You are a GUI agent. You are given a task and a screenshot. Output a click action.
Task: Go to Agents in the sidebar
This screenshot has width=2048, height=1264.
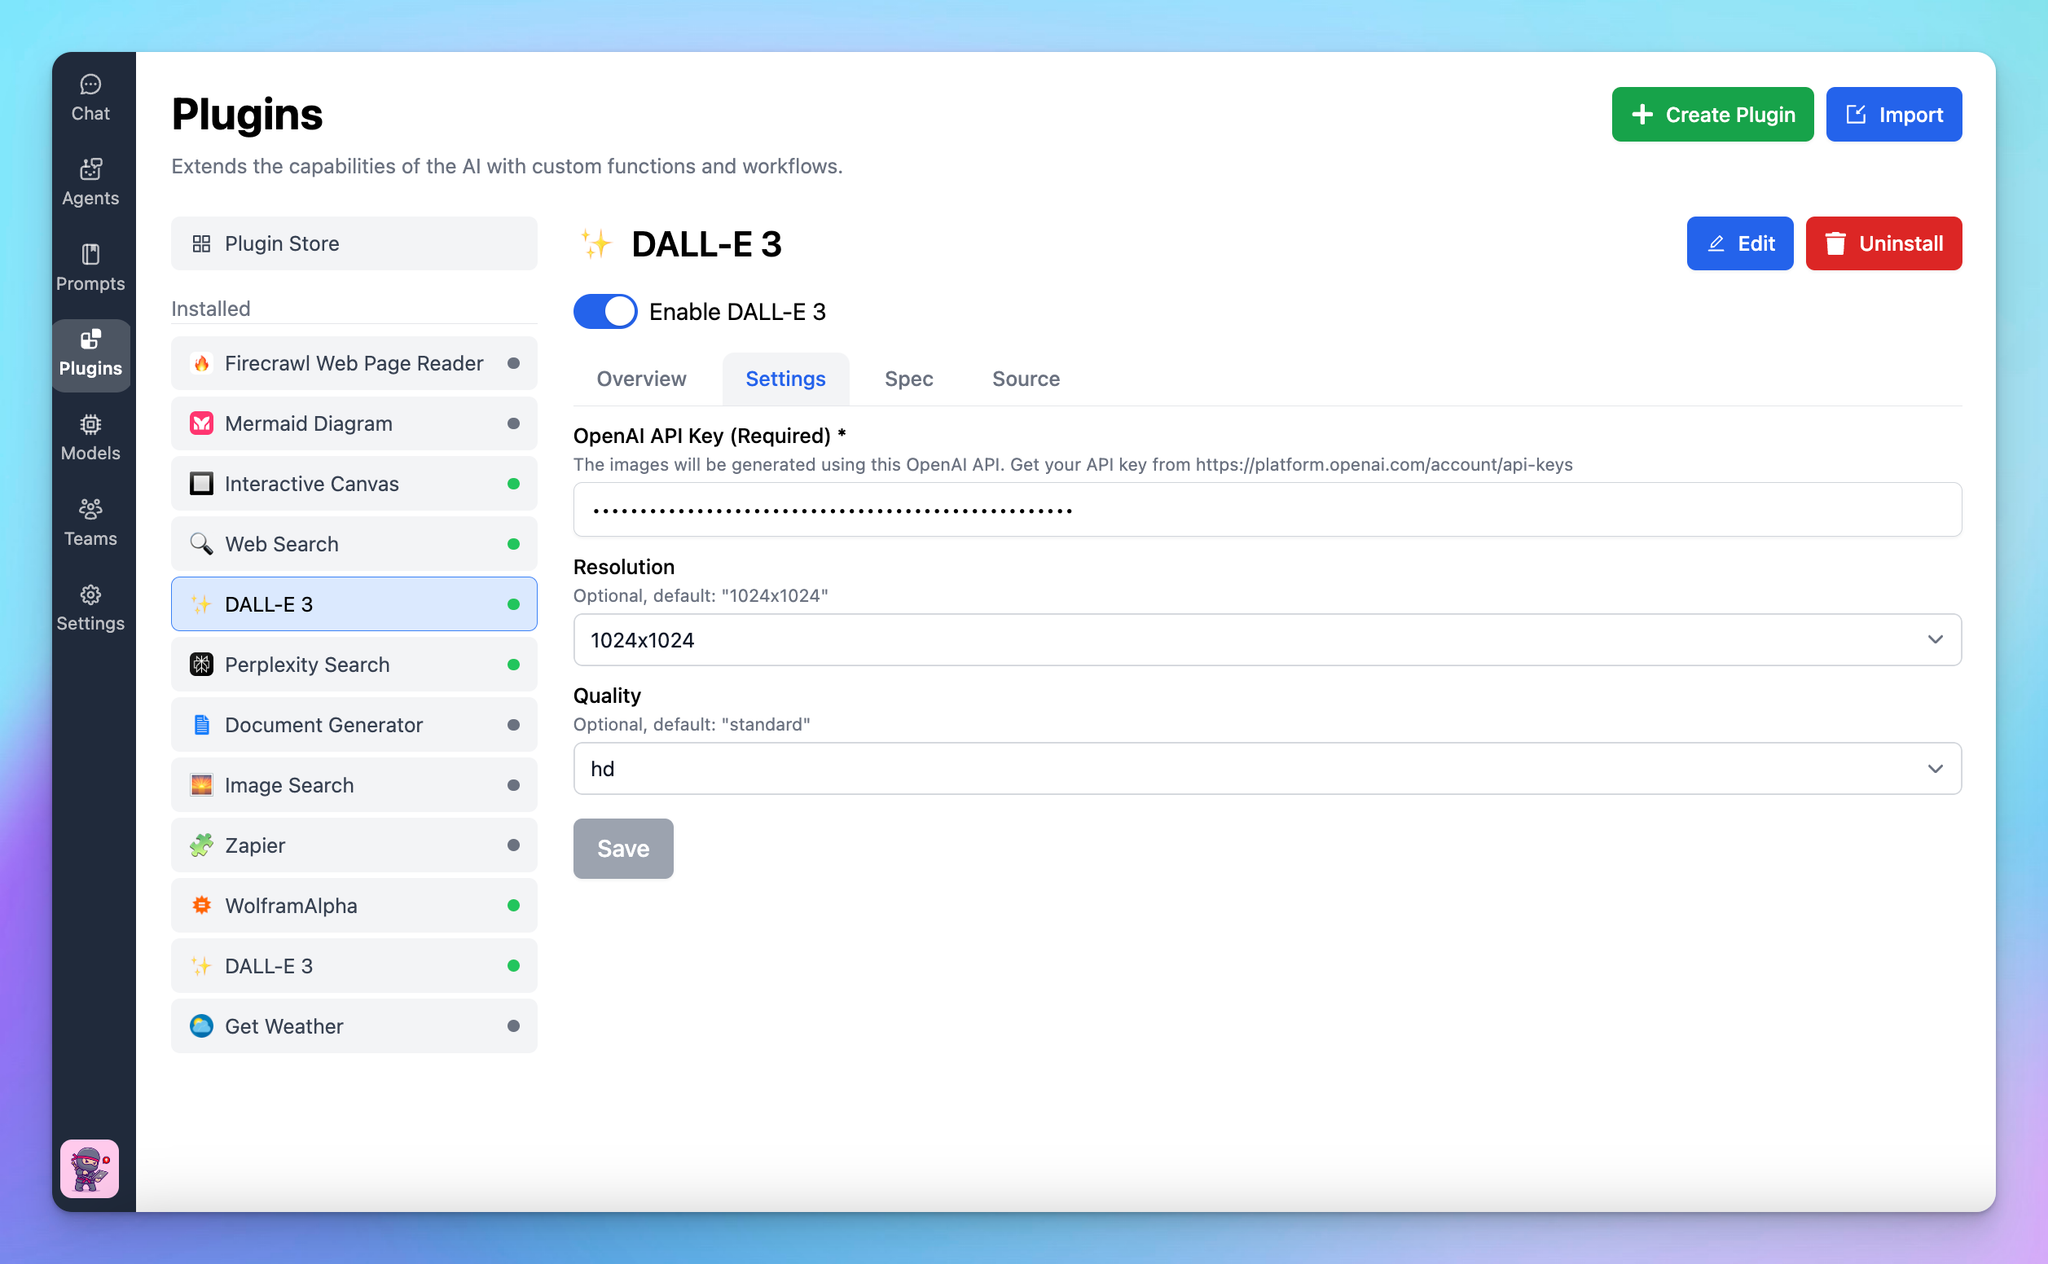point(90,183)
